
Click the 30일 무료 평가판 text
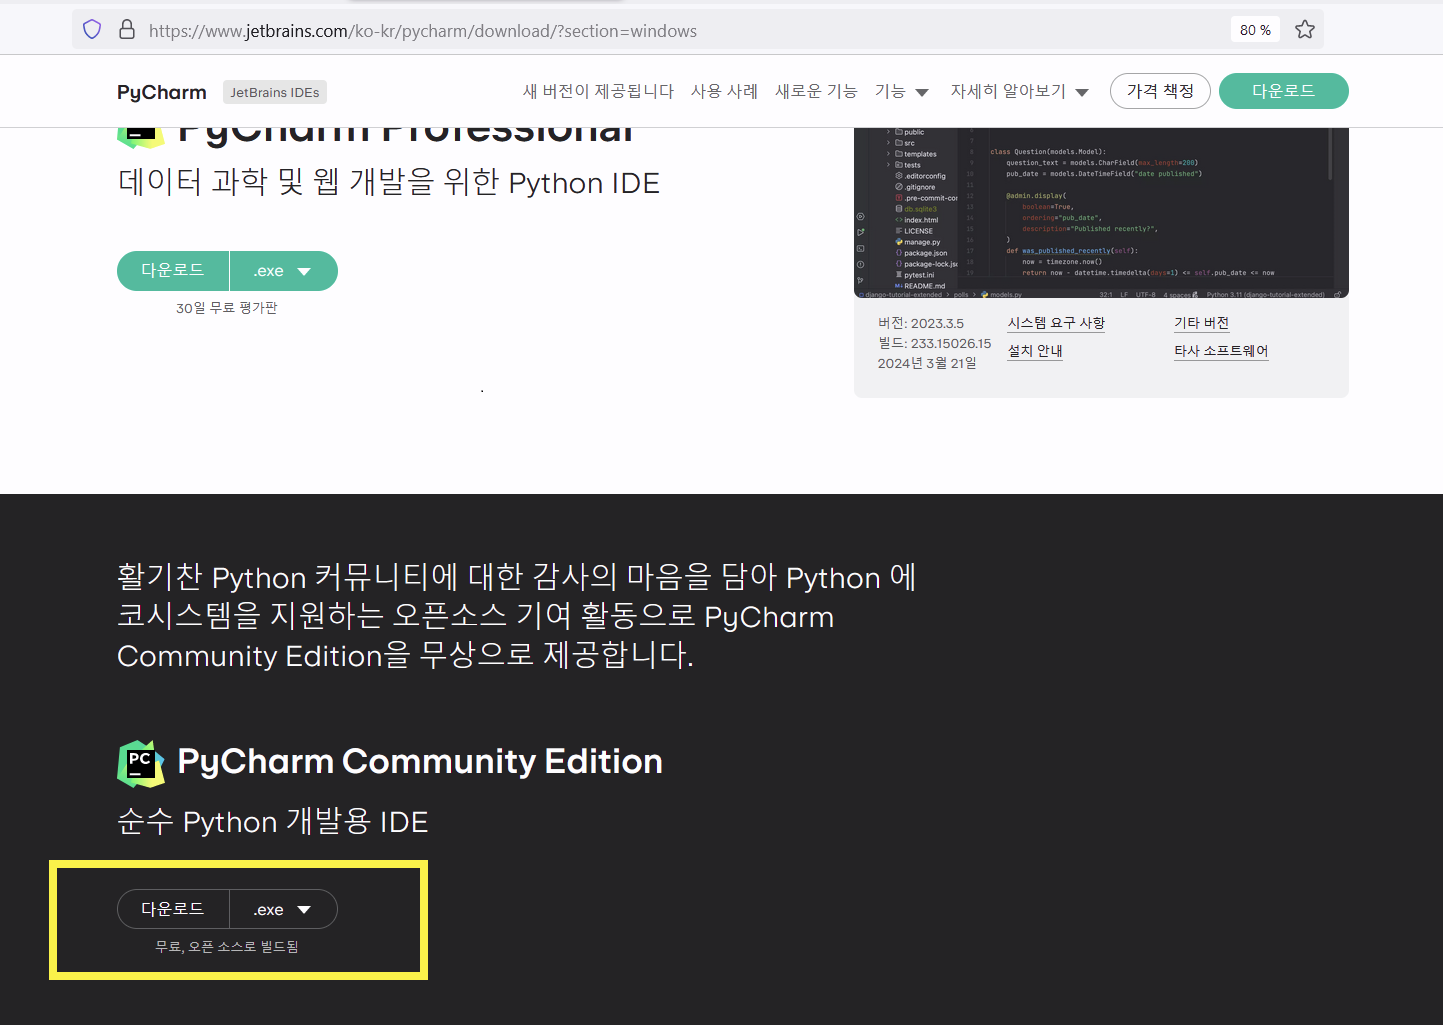tap(227, 308)
